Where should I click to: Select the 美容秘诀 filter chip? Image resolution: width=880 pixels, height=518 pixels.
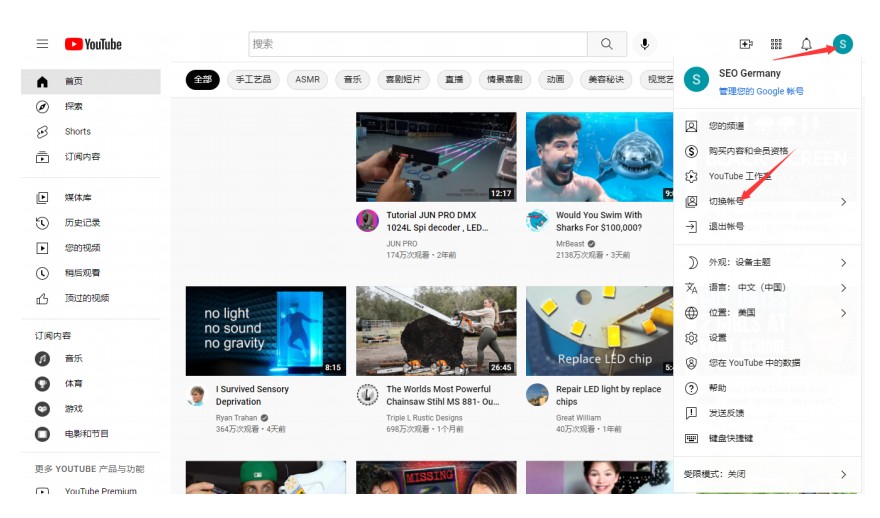pyautogui.click(x=606, y=80)
